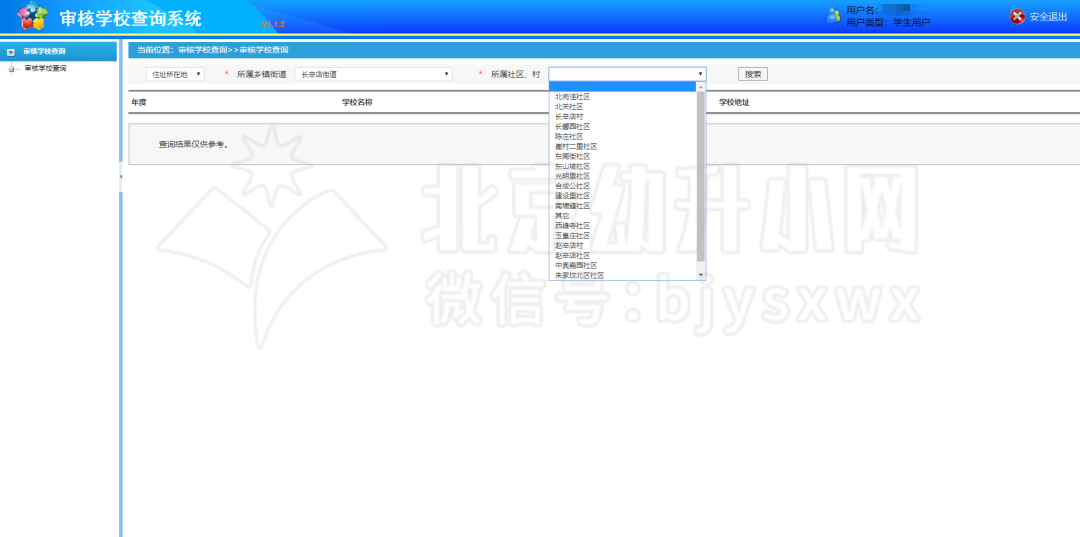Click the system logo icon at top left
Screen dimensions: 1080x537
33,17
